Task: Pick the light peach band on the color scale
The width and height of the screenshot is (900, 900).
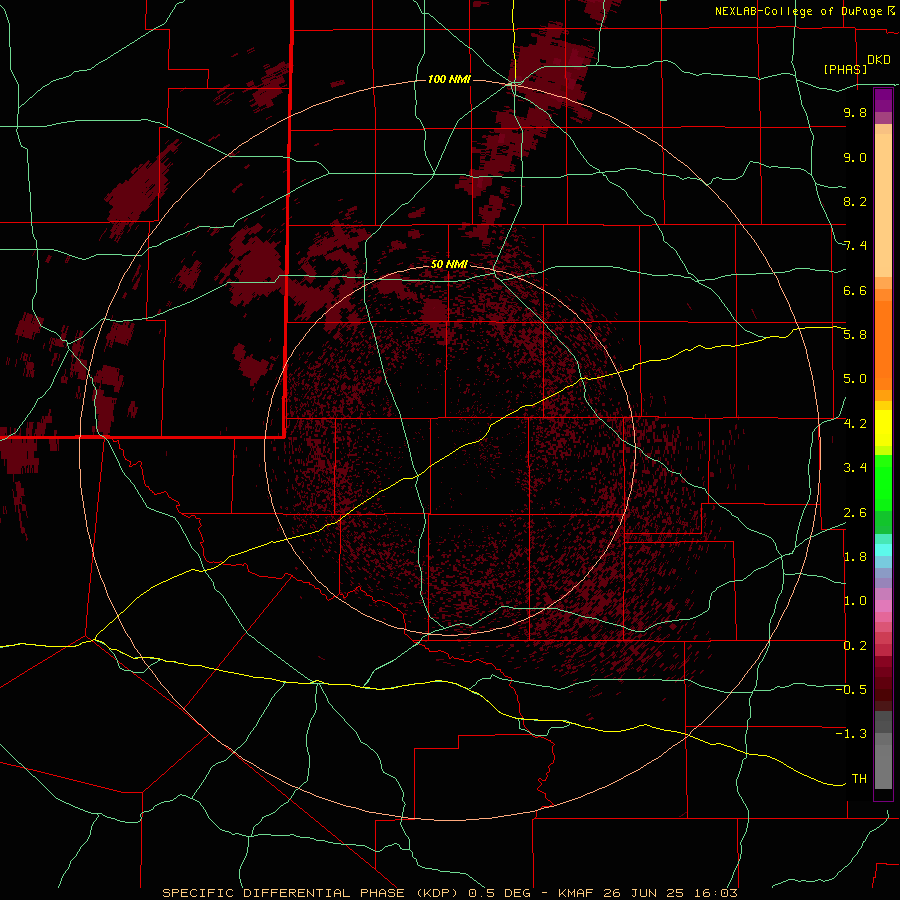Action: coord(883,207)
